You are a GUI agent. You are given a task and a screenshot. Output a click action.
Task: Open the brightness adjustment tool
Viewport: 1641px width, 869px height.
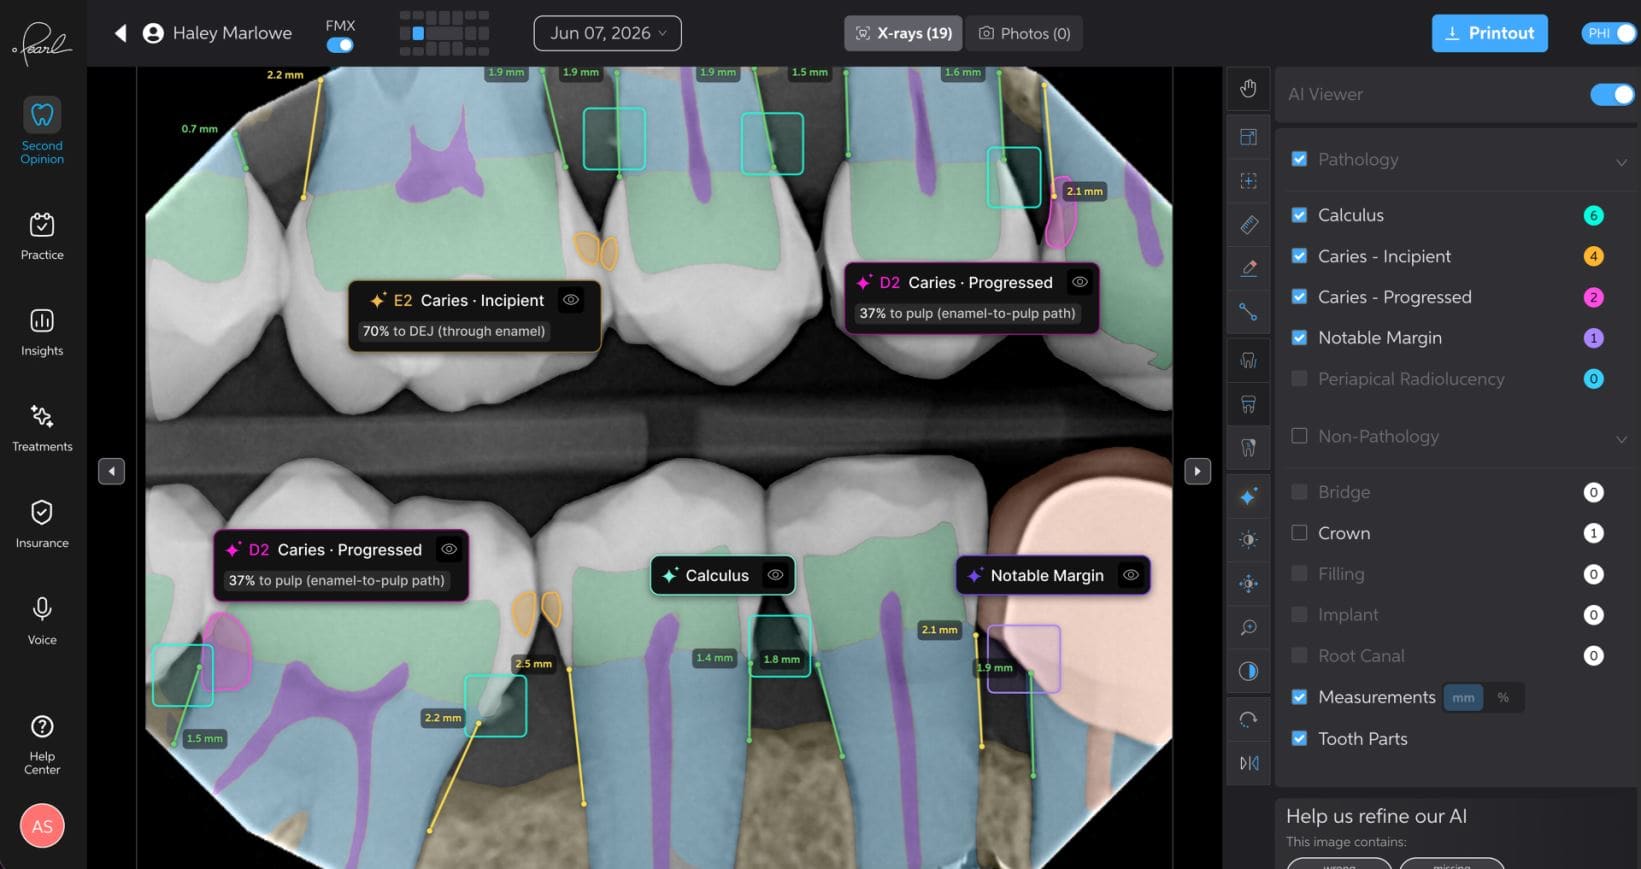point(1248,540)
